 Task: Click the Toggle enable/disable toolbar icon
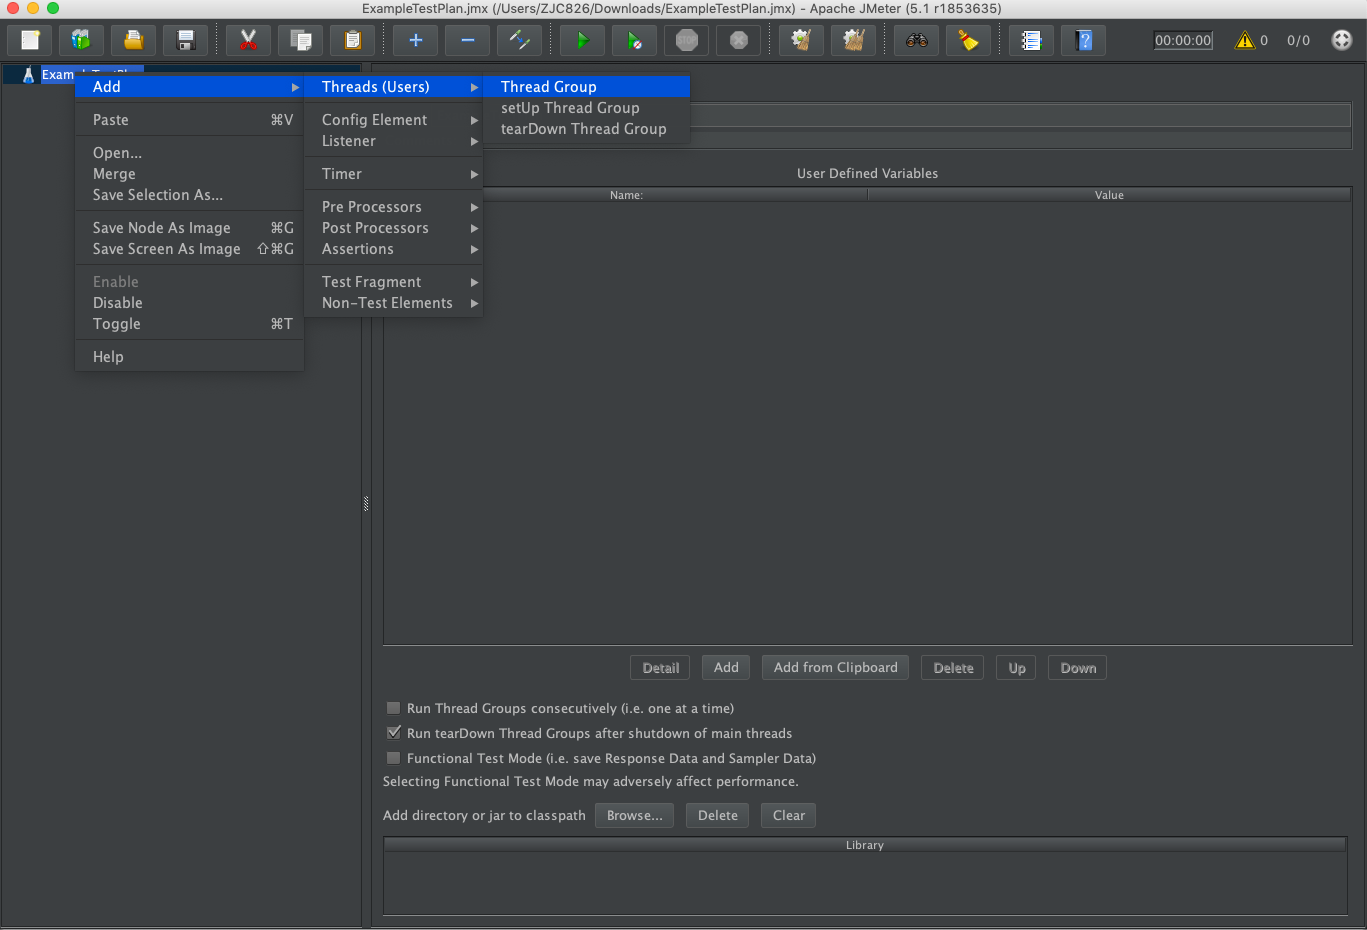(519, 40)
